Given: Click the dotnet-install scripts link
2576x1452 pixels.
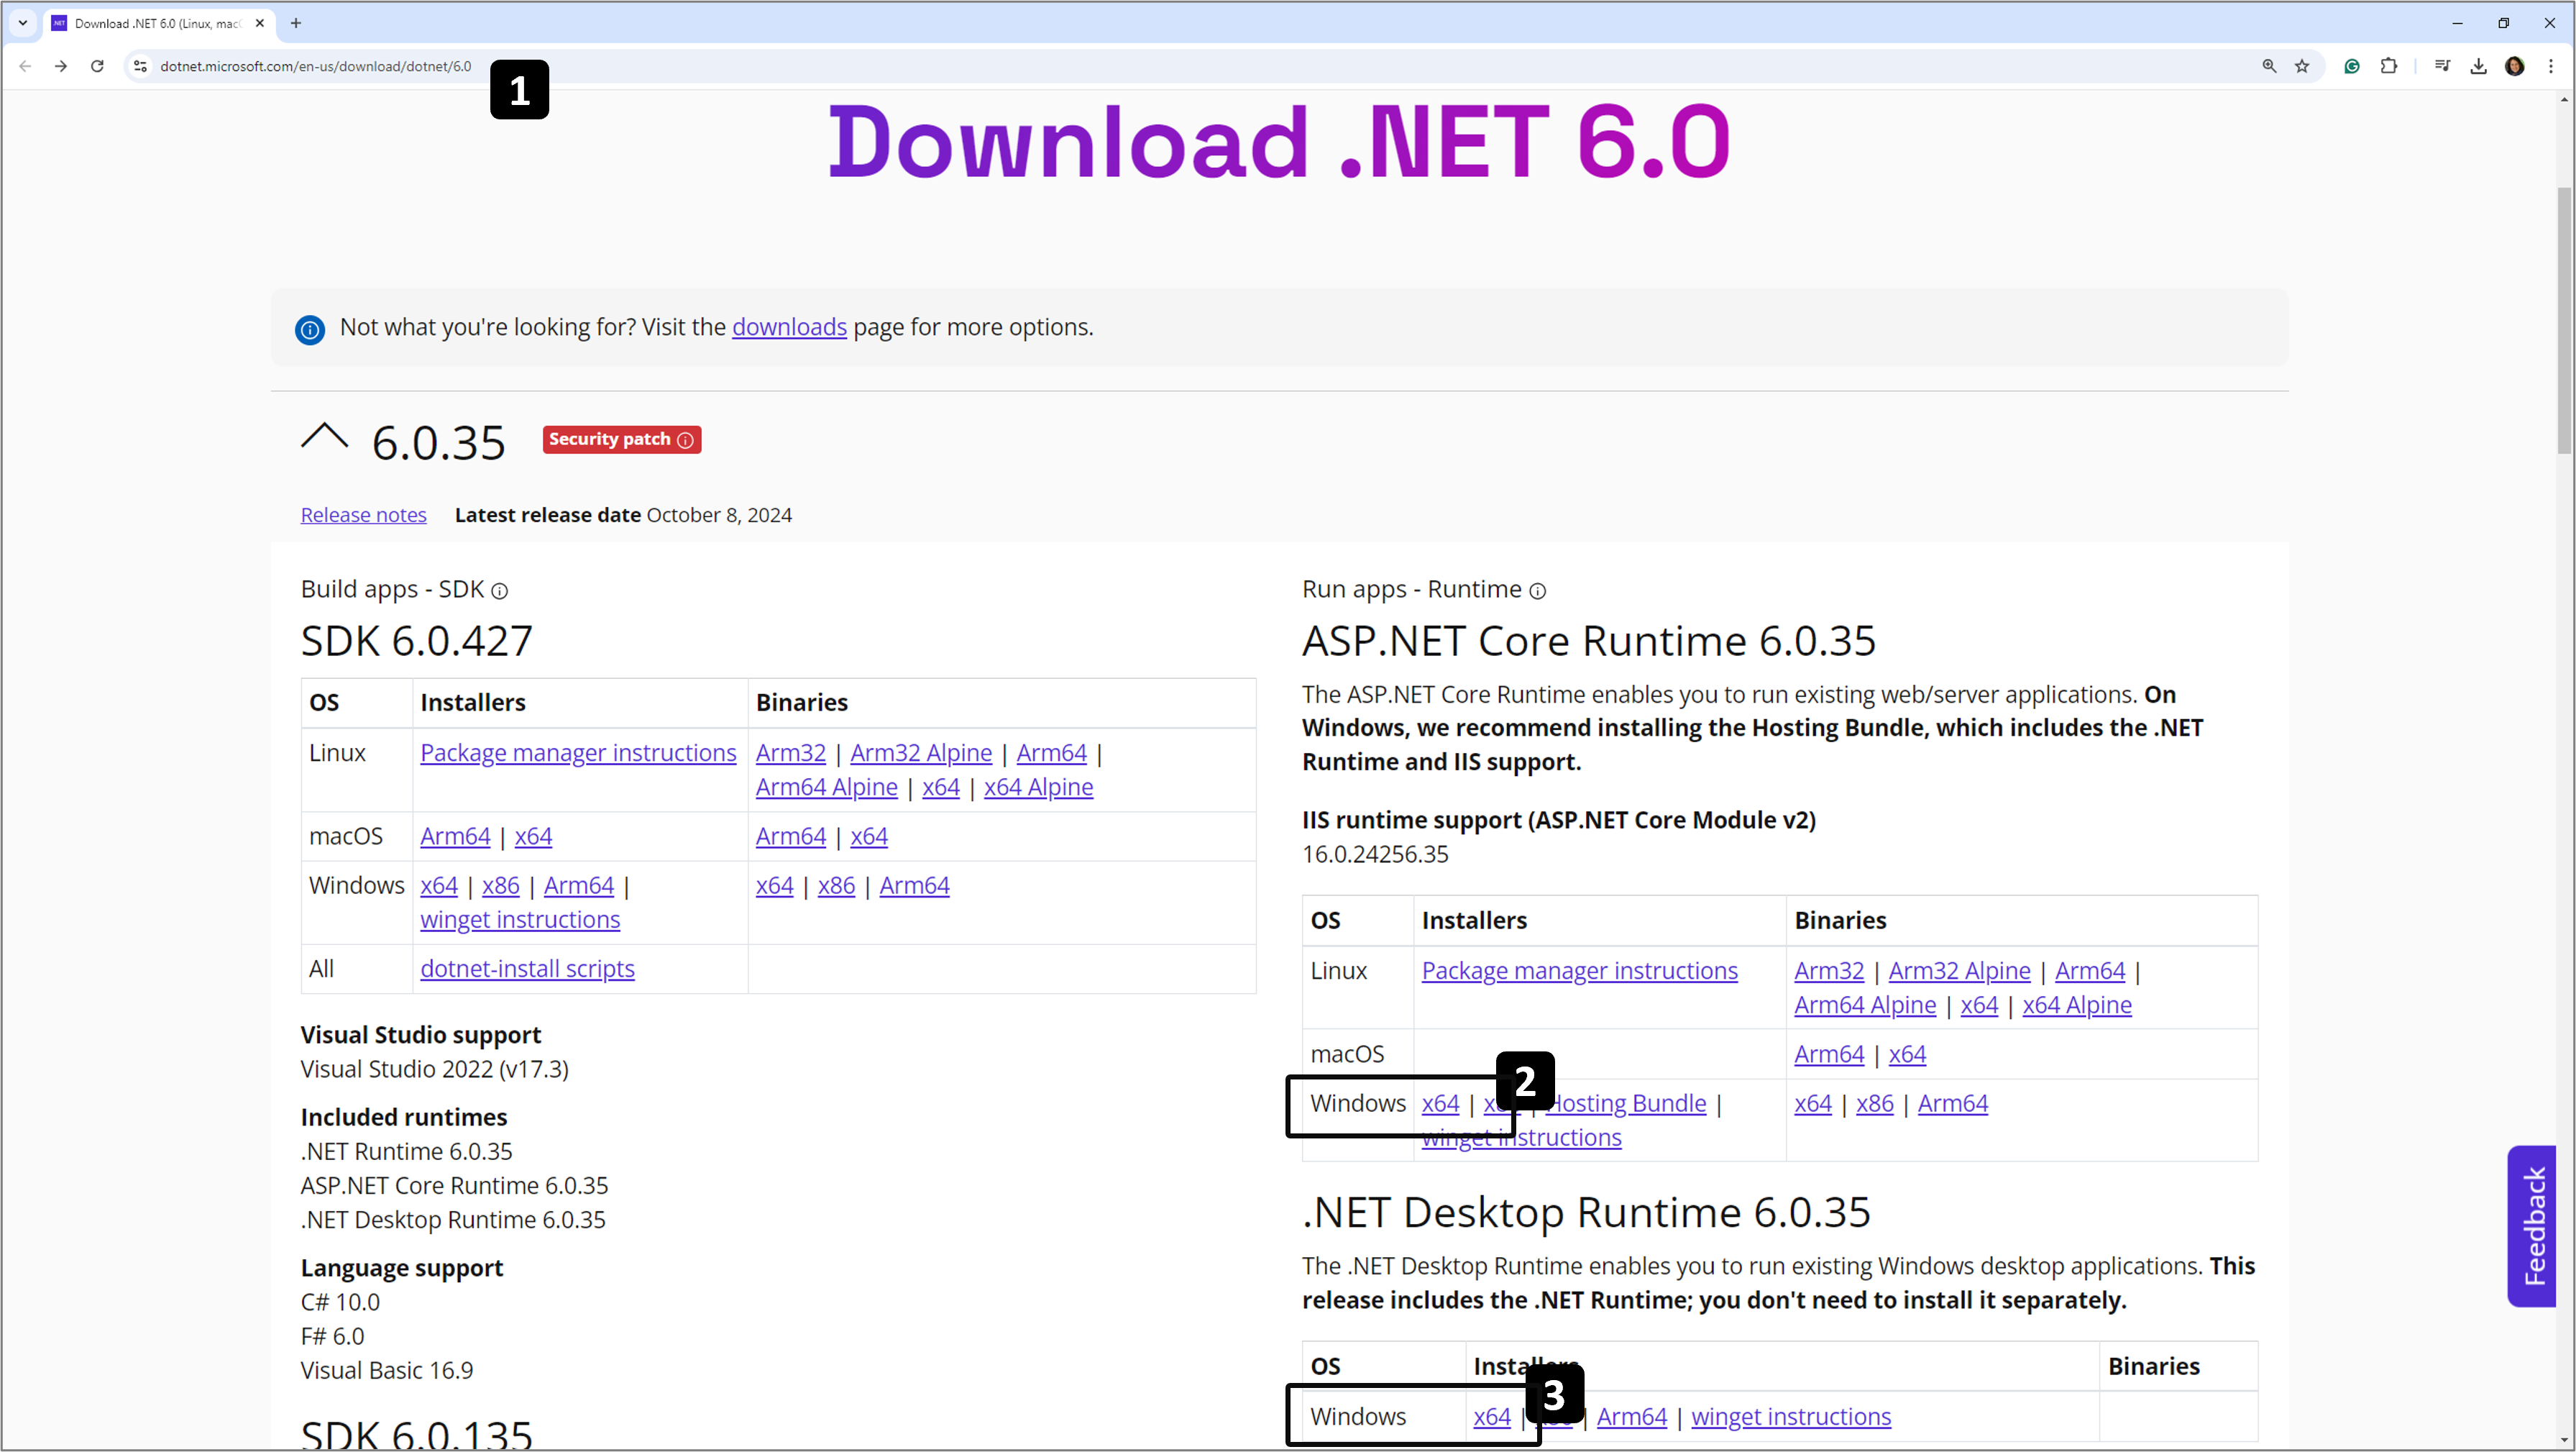Looking at the screenshot, I should tap(527, 968).
